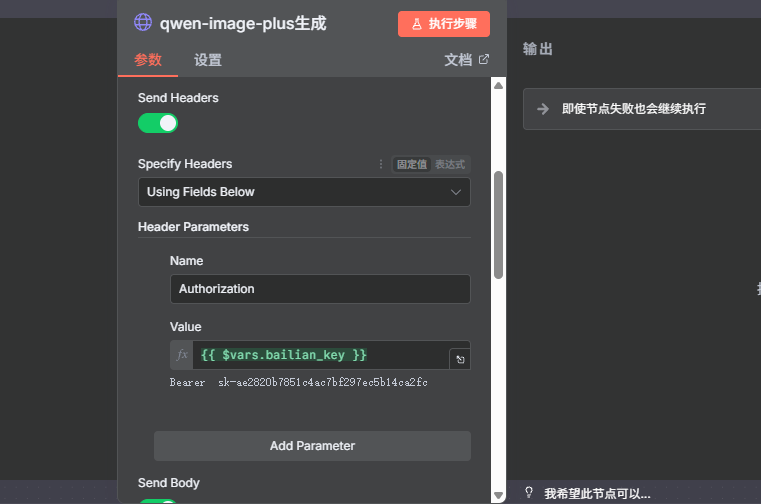
Task: Open the 文档 documentation link
Action: point(458,60)
